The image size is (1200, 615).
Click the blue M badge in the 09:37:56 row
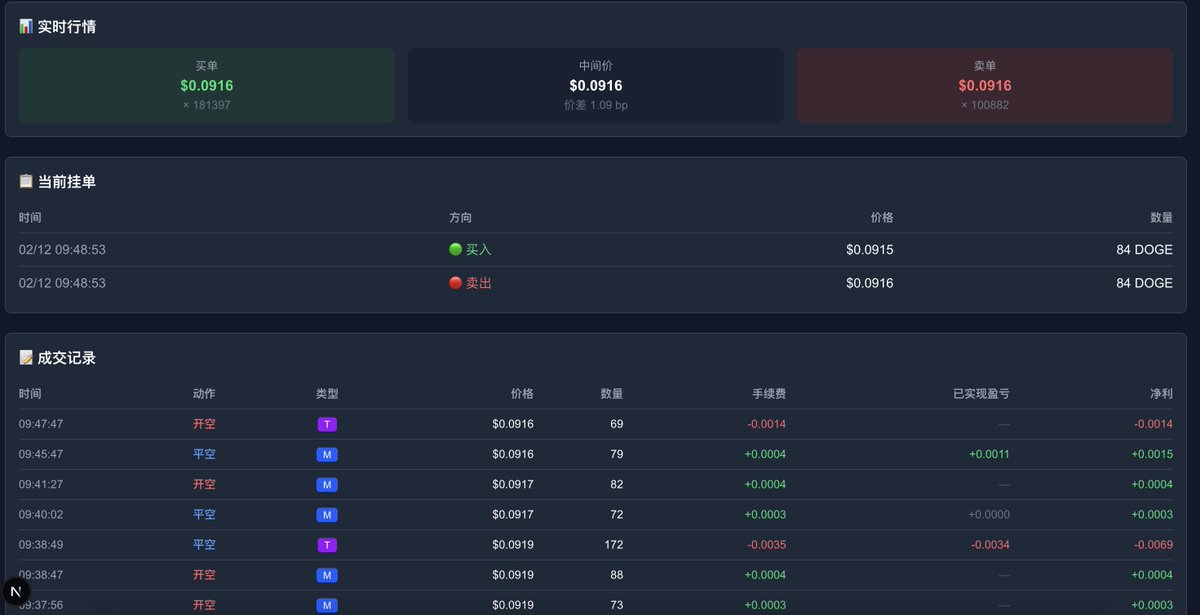[x=327, y=605]
